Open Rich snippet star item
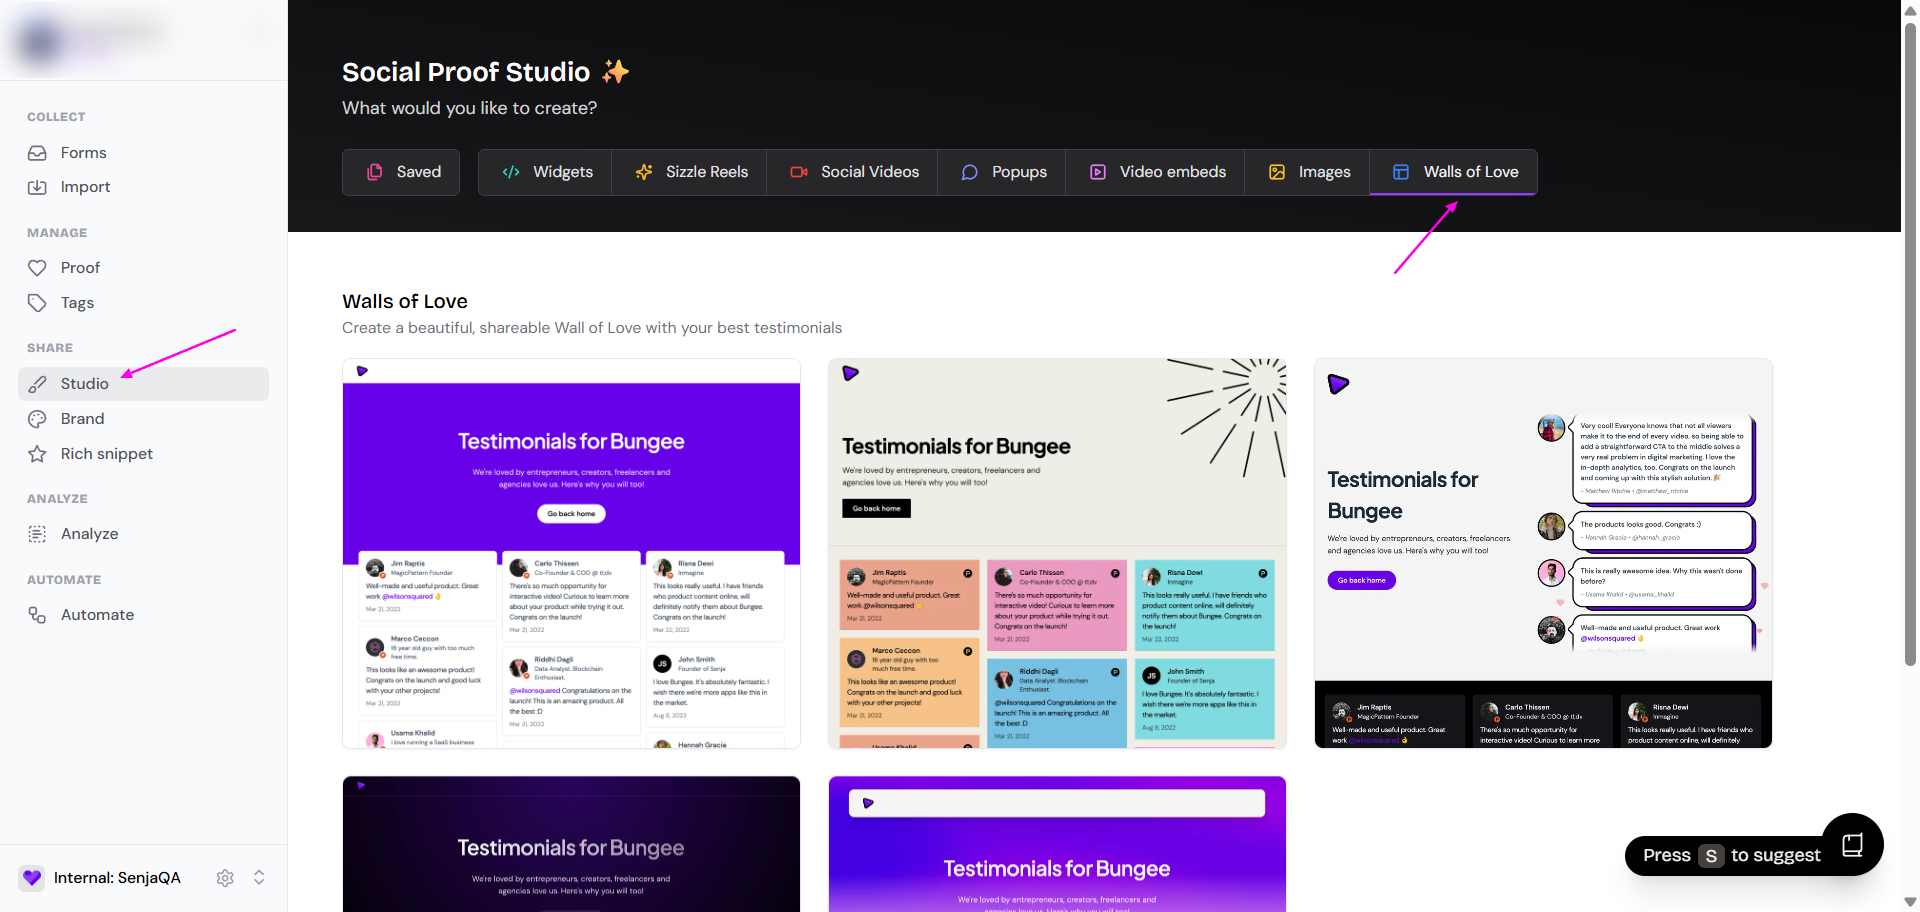 (106, 454)
